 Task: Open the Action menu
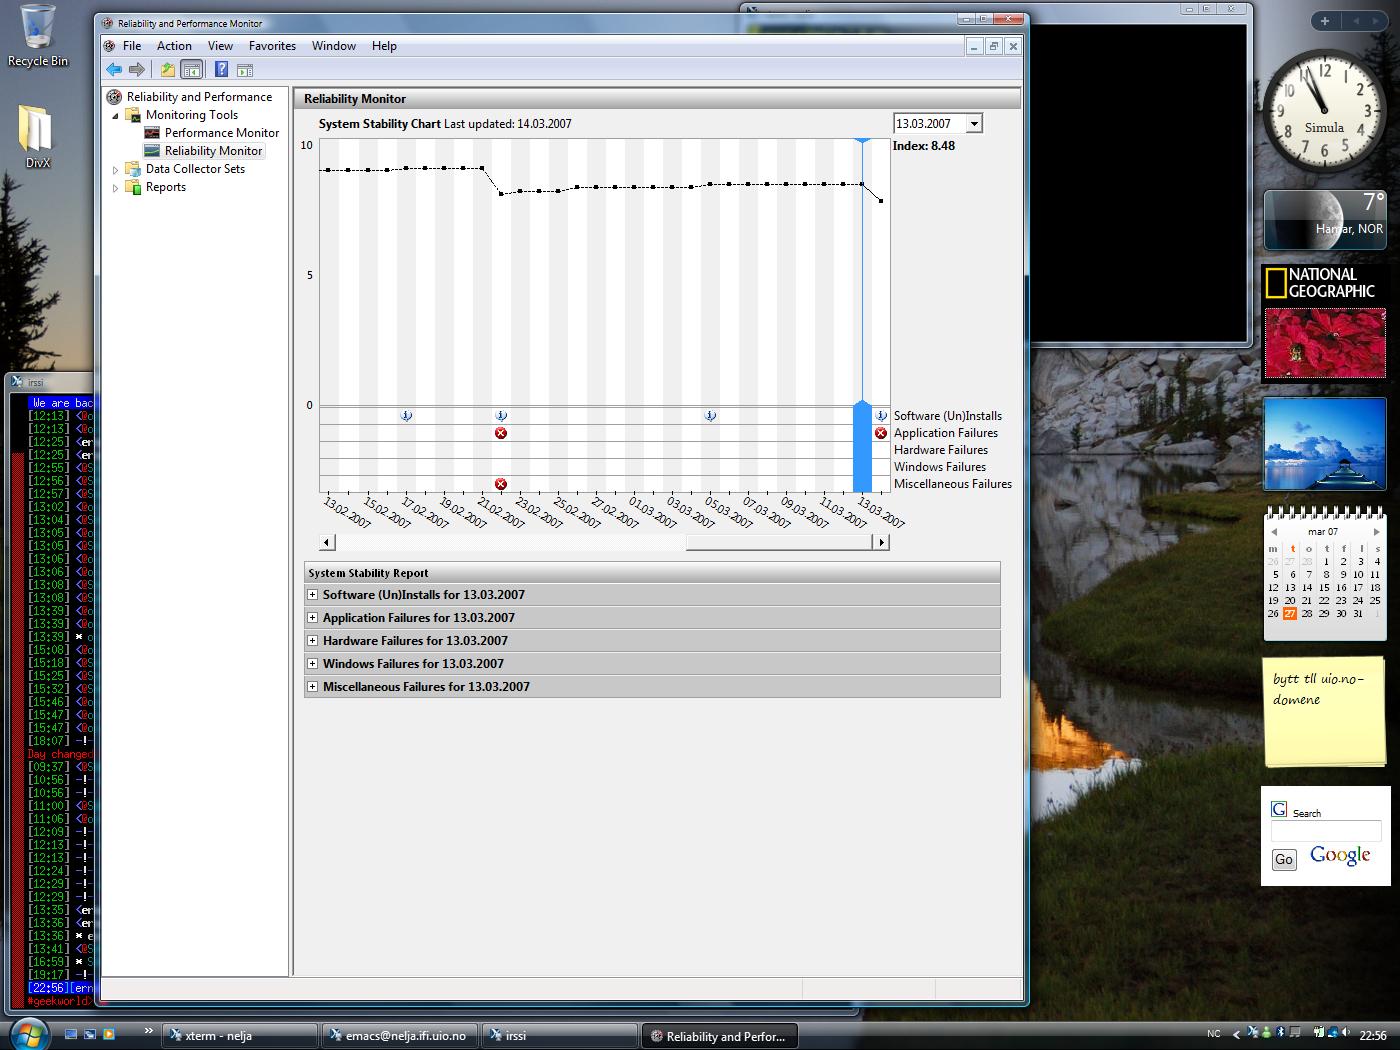pyautogui.click(x=174, y=46)
